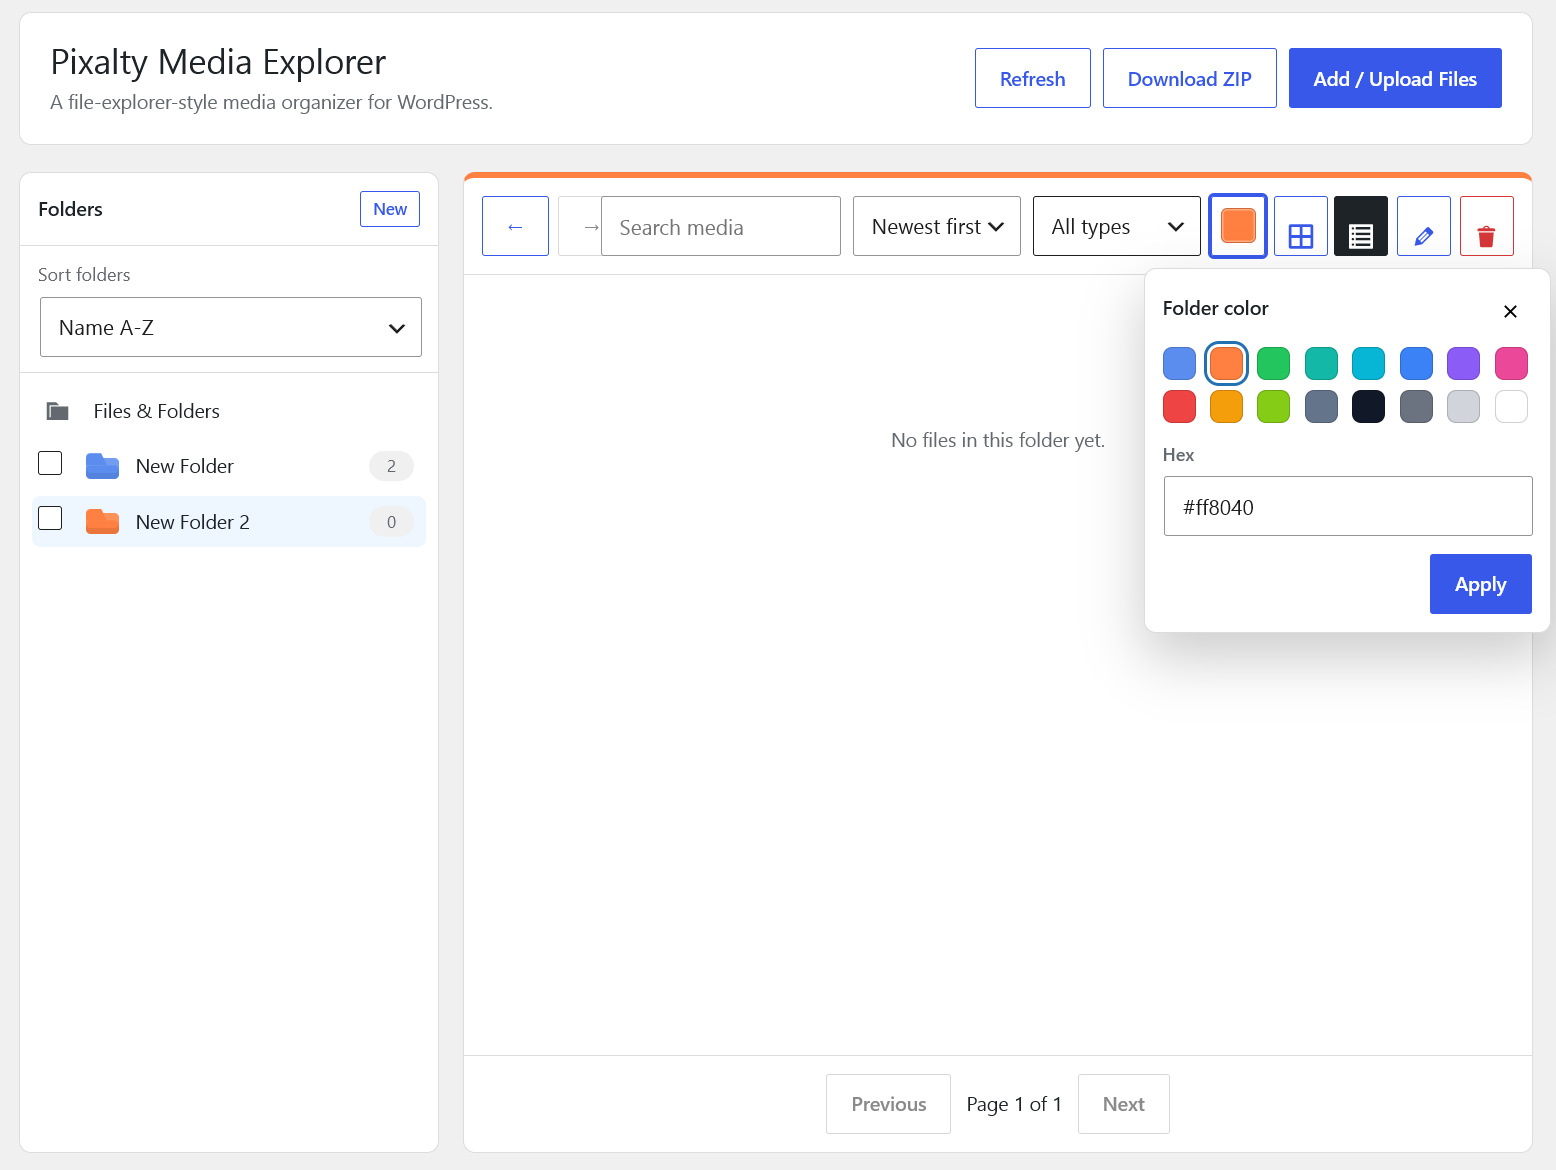1556x1170 pixels.
Task: Open the All types filter dropdown
Action: pos(1117,226)
